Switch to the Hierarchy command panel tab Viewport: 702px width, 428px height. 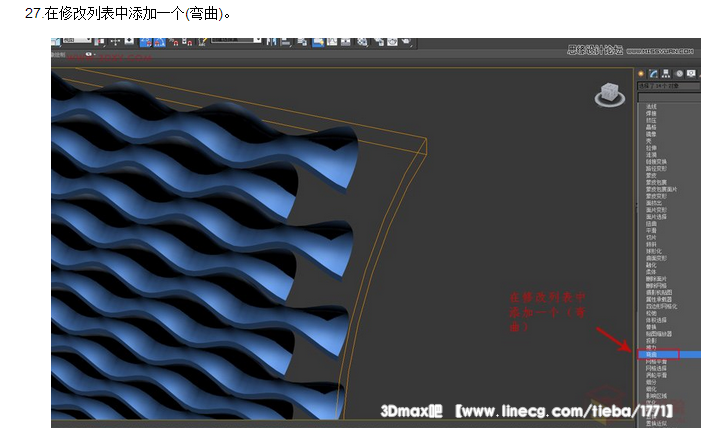(666, 73)
